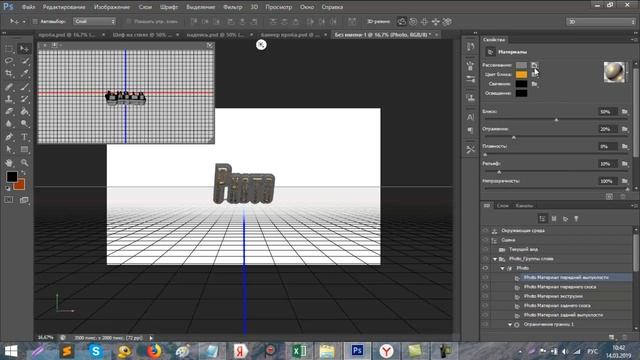Image resolution: width=640 pixels, height=360 pixels.
Task: Select the Hand tool
Action: tap(9, 162)
